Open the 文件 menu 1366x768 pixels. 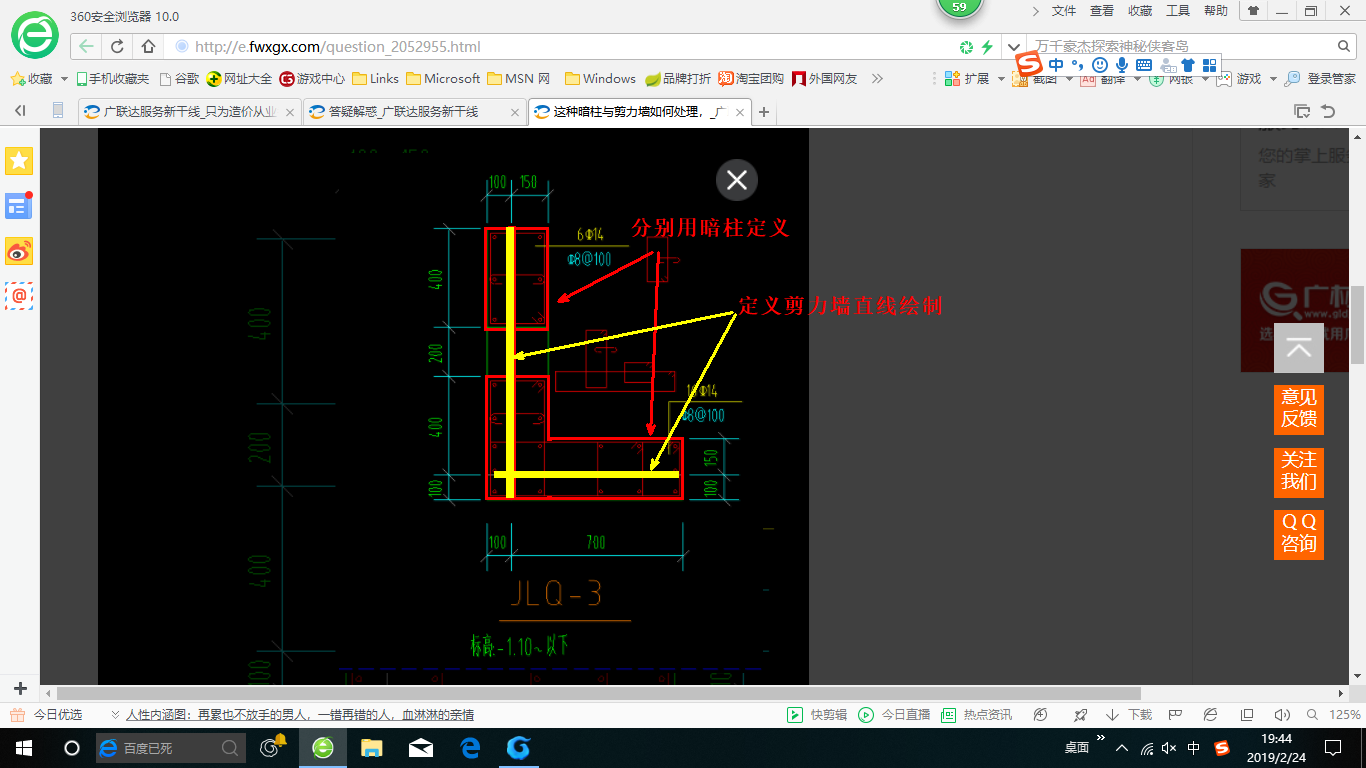1064,11
